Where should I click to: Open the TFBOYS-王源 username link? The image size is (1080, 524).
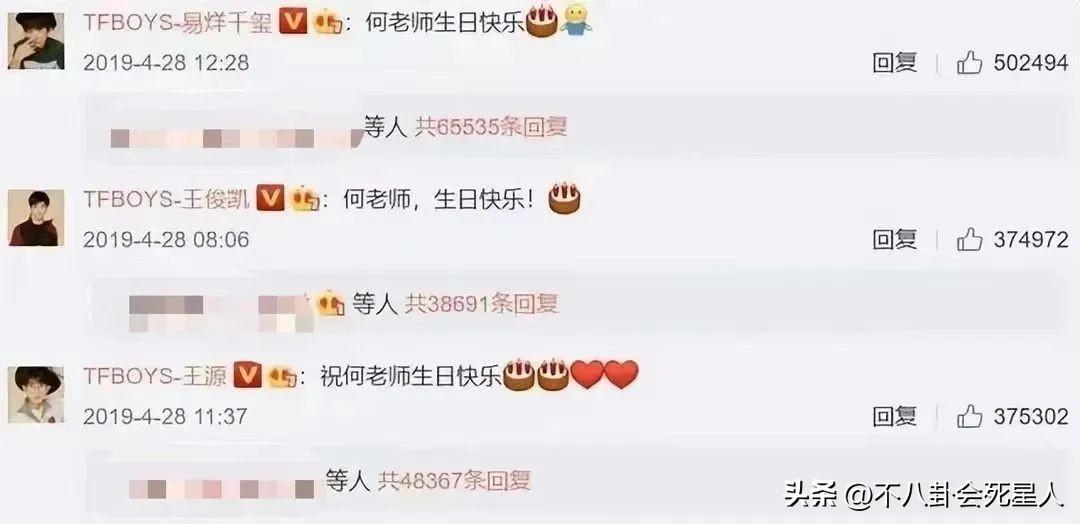pyautogui.click(x=156, y=377)
